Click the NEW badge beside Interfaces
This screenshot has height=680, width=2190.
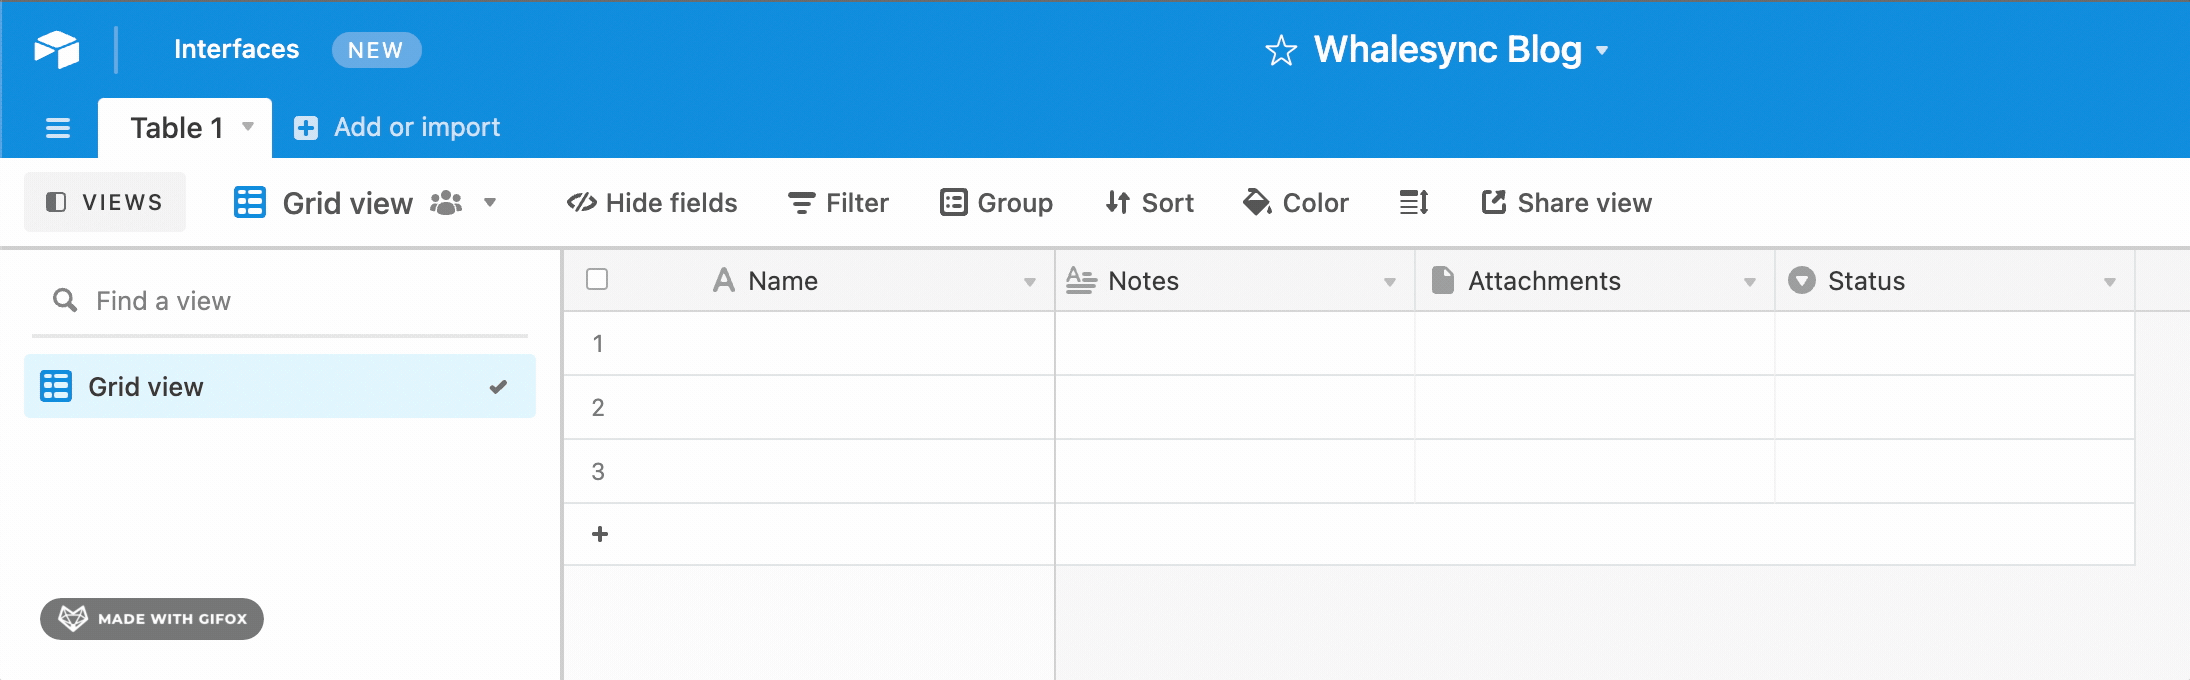(376, 50)
